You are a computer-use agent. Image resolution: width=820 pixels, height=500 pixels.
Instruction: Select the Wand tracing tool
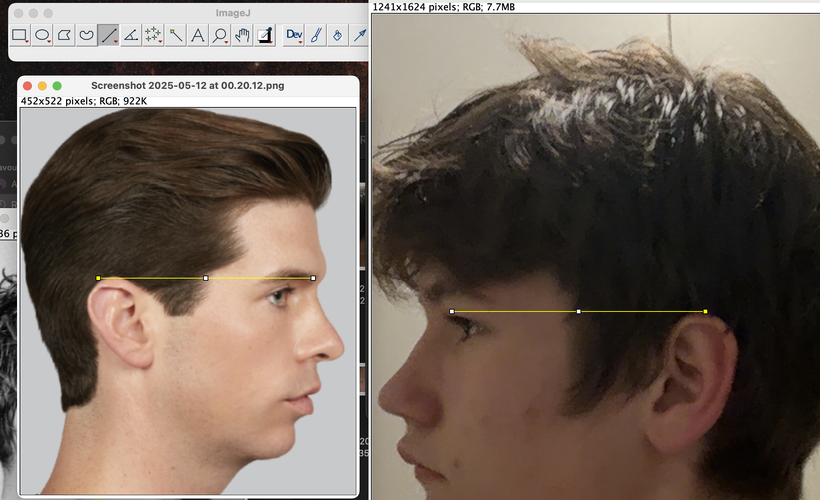tap(175, 36)
